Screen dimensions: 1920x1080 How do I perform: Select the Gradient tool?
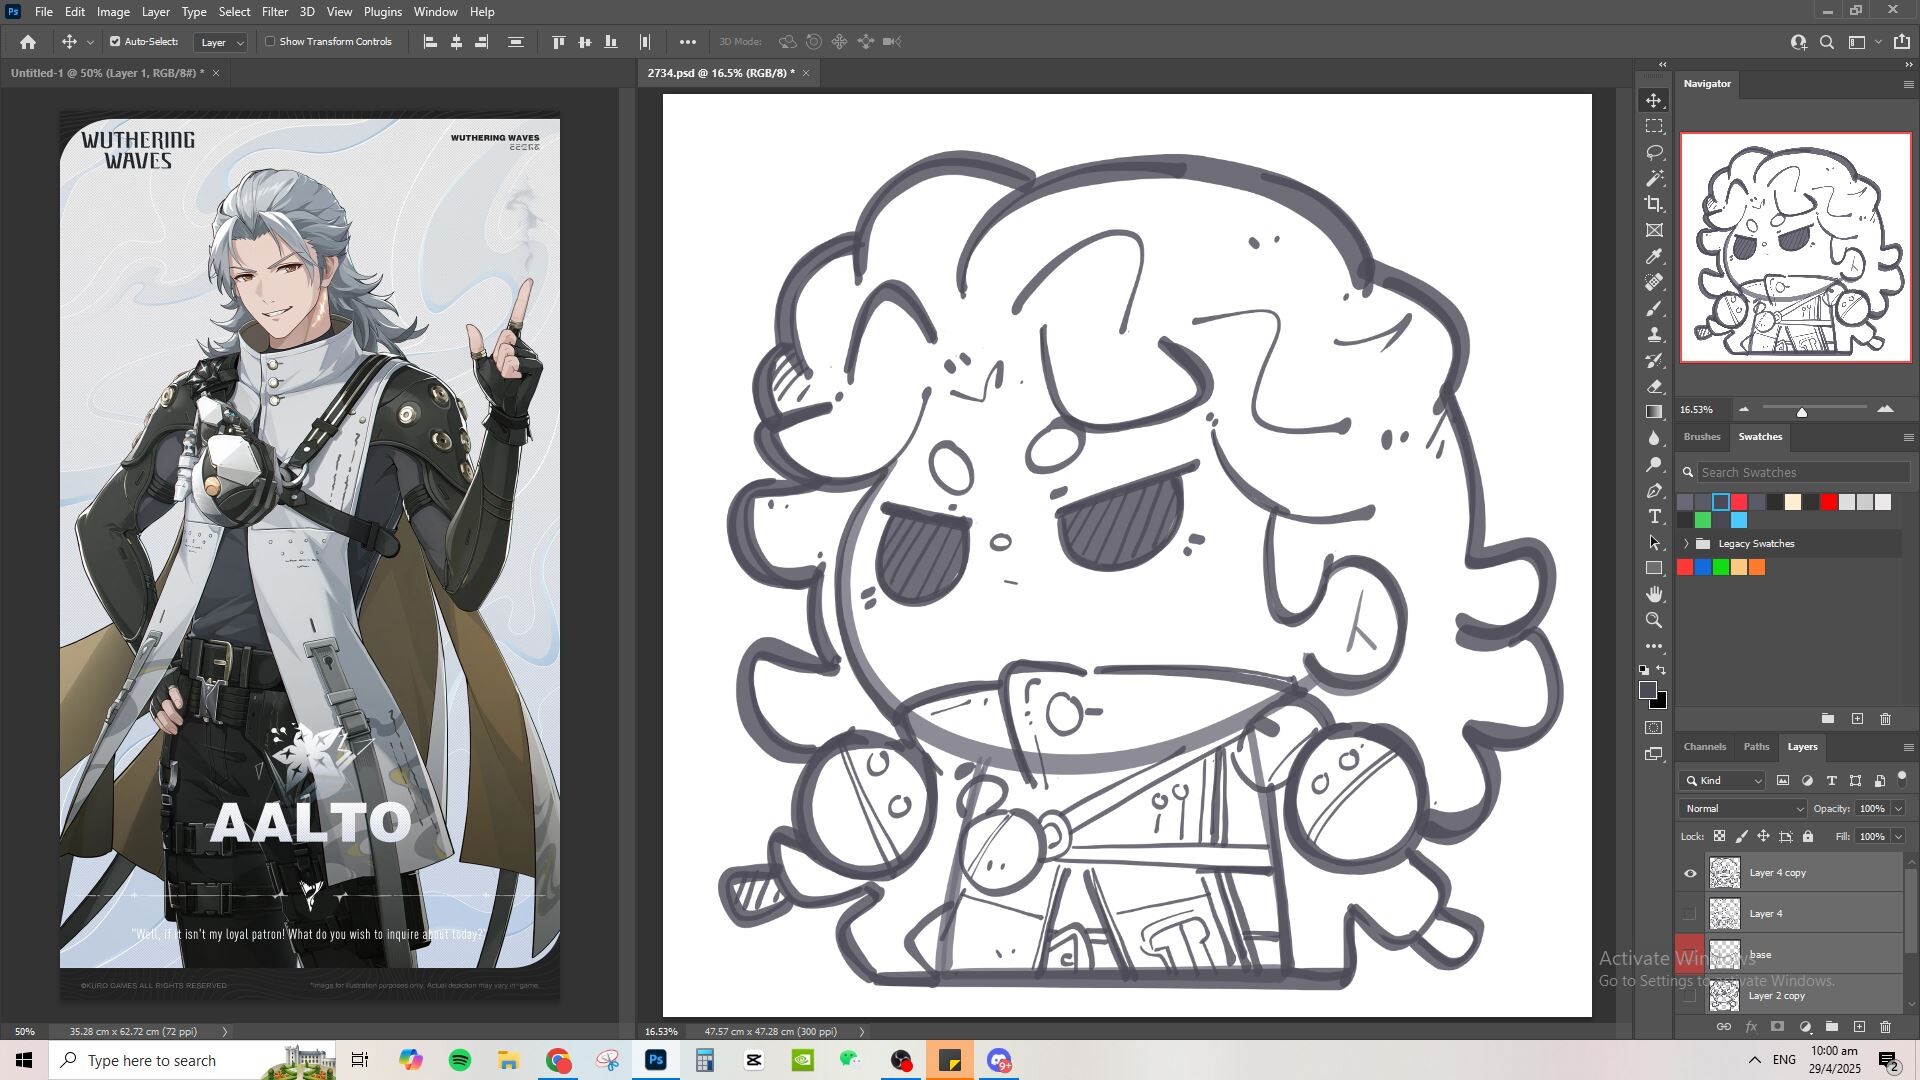click(1655, 412)
